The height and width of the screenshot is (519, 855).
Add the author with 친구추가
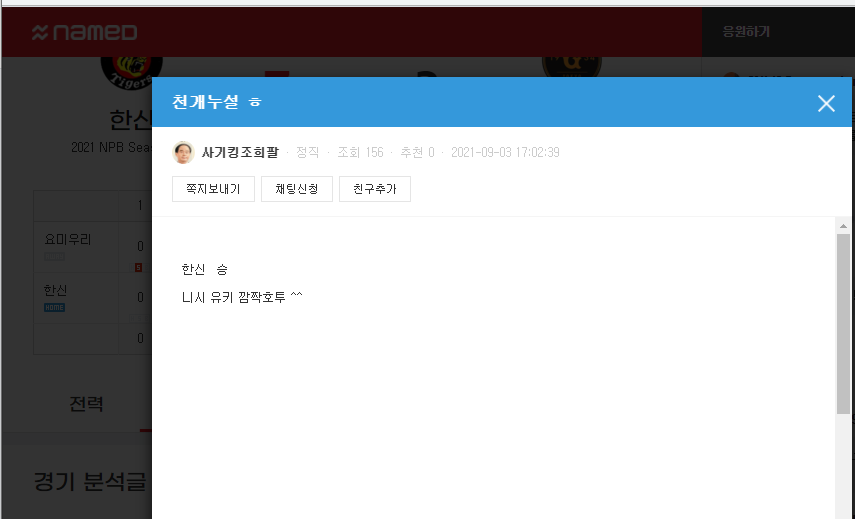click(x=375, y=189)
